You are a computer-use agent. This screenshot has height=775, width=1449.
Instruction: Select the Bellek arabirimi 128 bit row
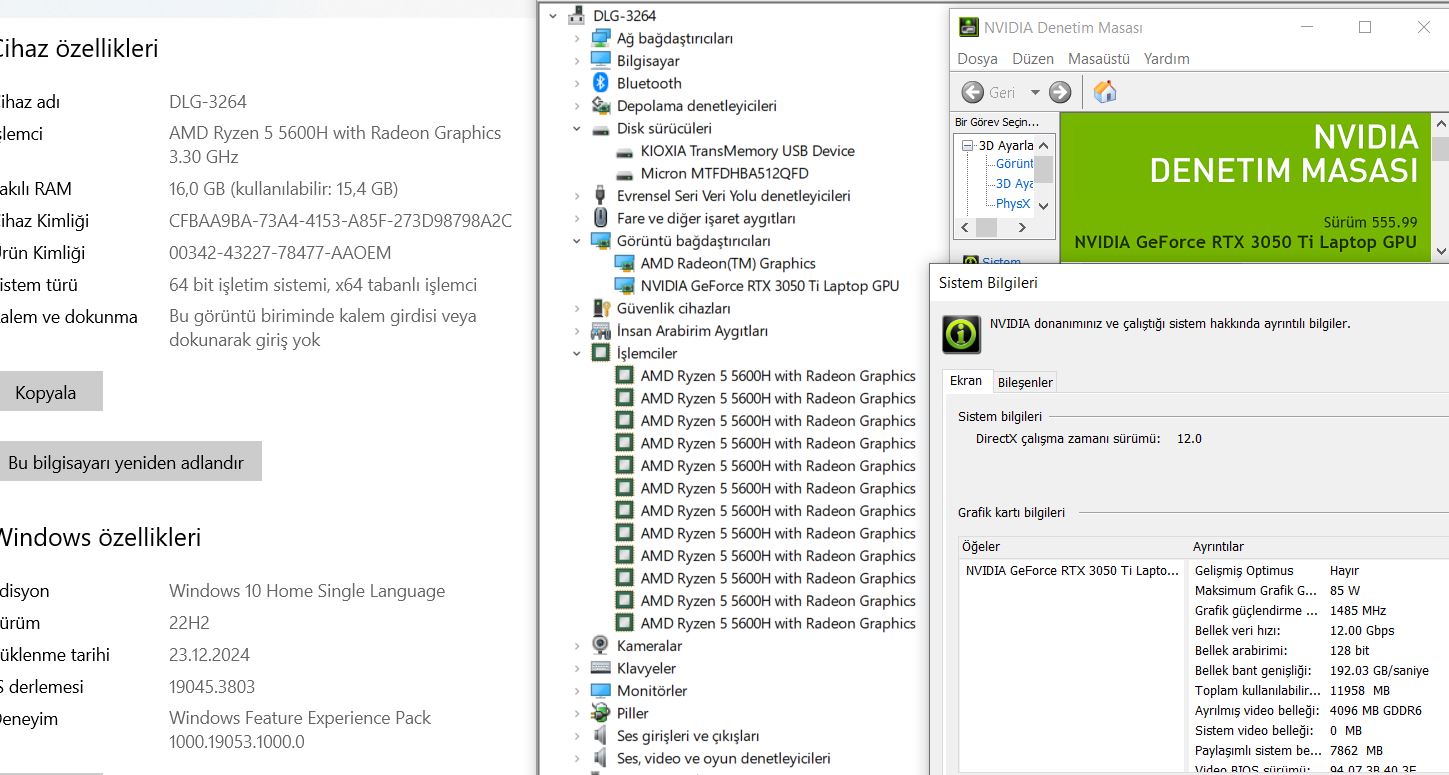pos(1318,650)
